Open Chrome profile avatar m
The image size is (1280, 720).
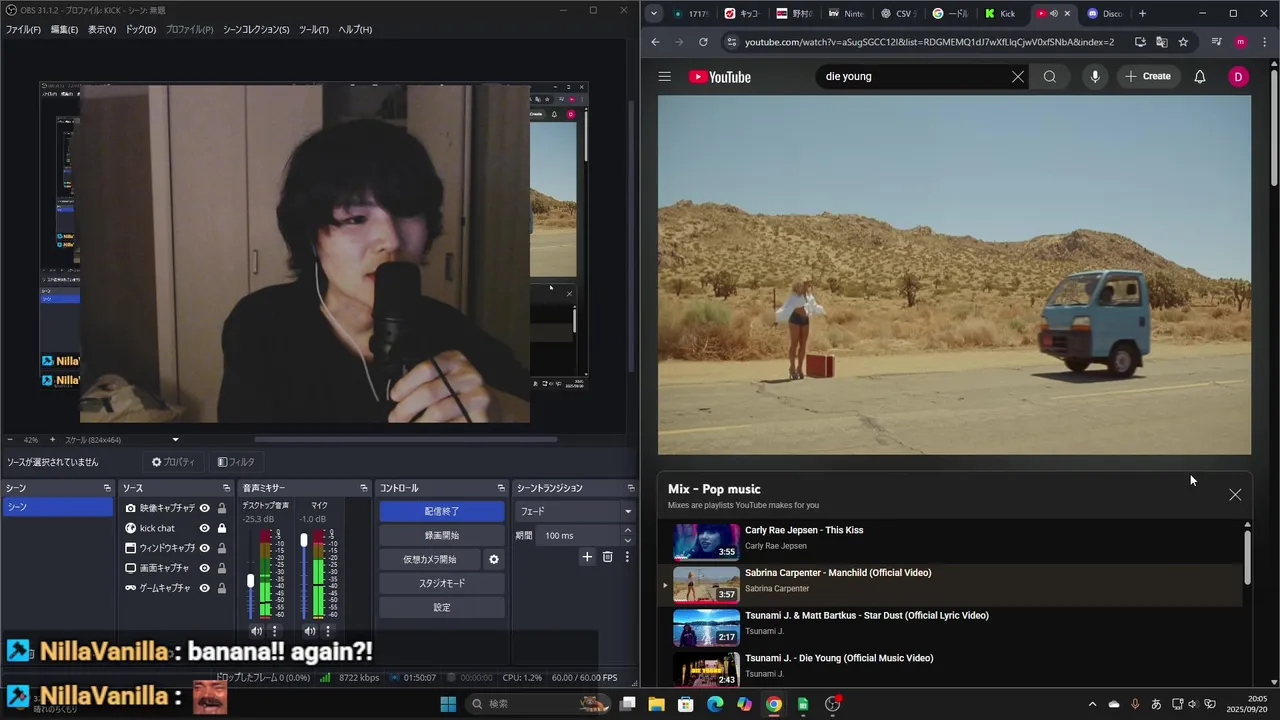coord(1241,42)
